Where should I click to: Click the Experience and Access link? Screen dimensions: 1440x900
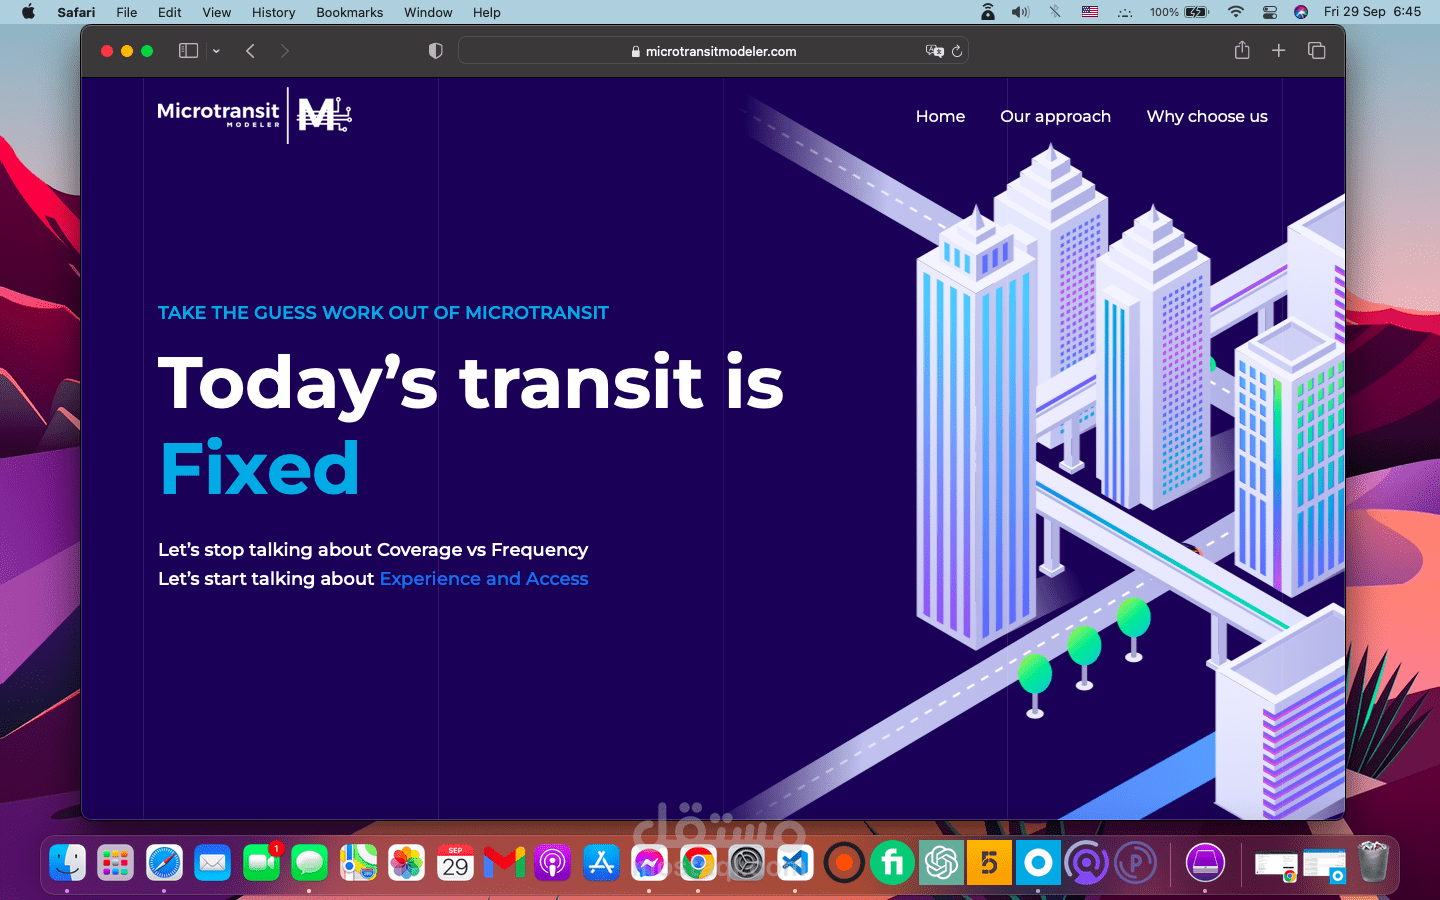[x=483, y=578]
